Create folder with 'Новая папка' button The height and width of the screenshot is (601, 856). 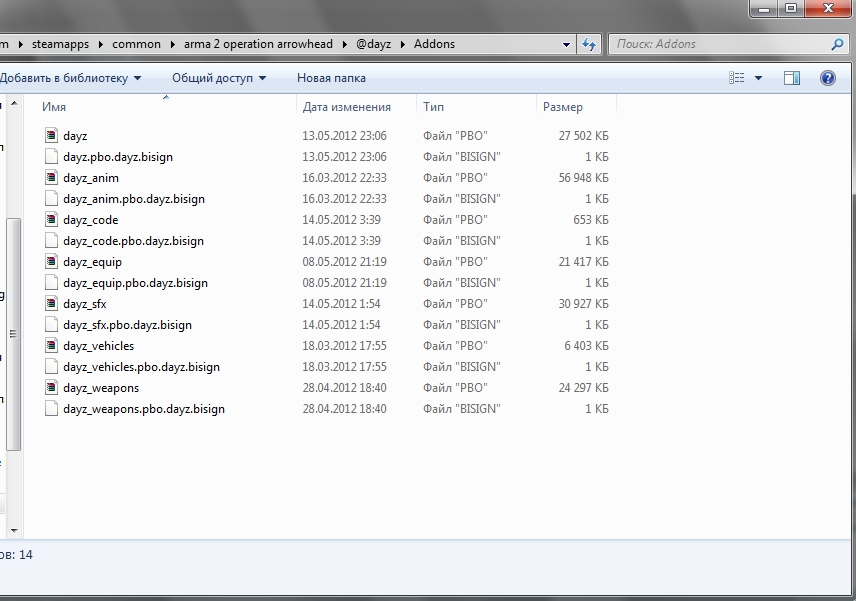point(331,78)
